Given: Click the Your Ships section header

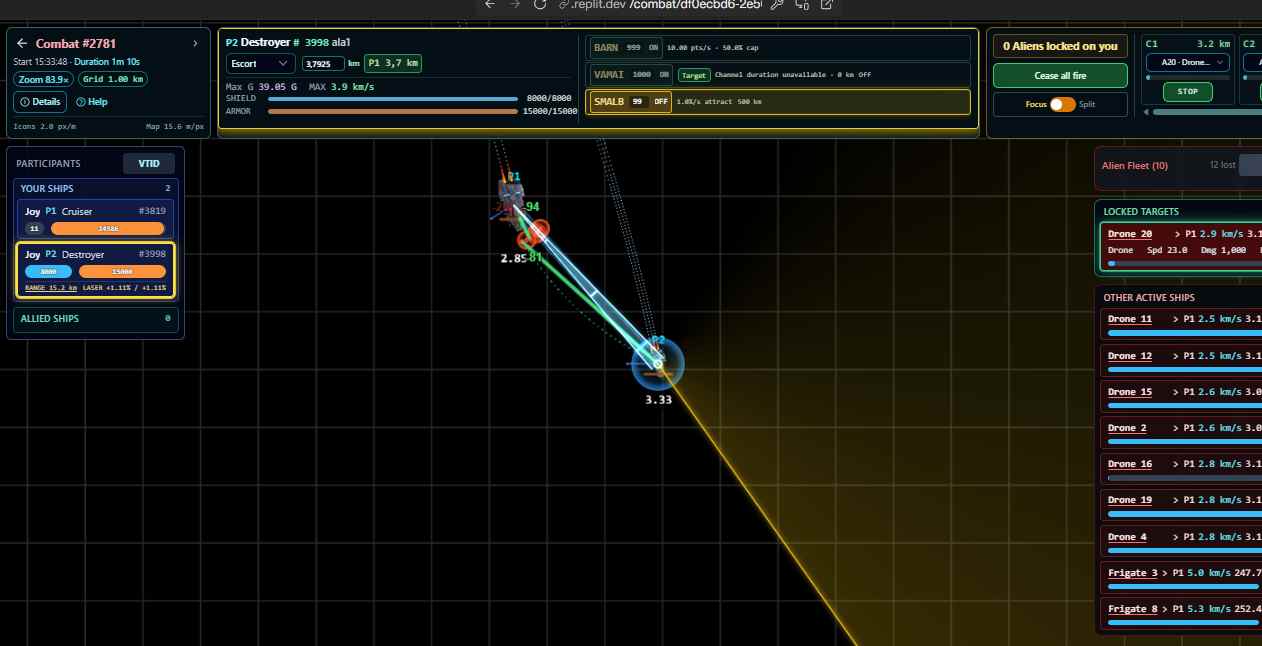Looking at the screenshot, I should (x=95, y=188).
